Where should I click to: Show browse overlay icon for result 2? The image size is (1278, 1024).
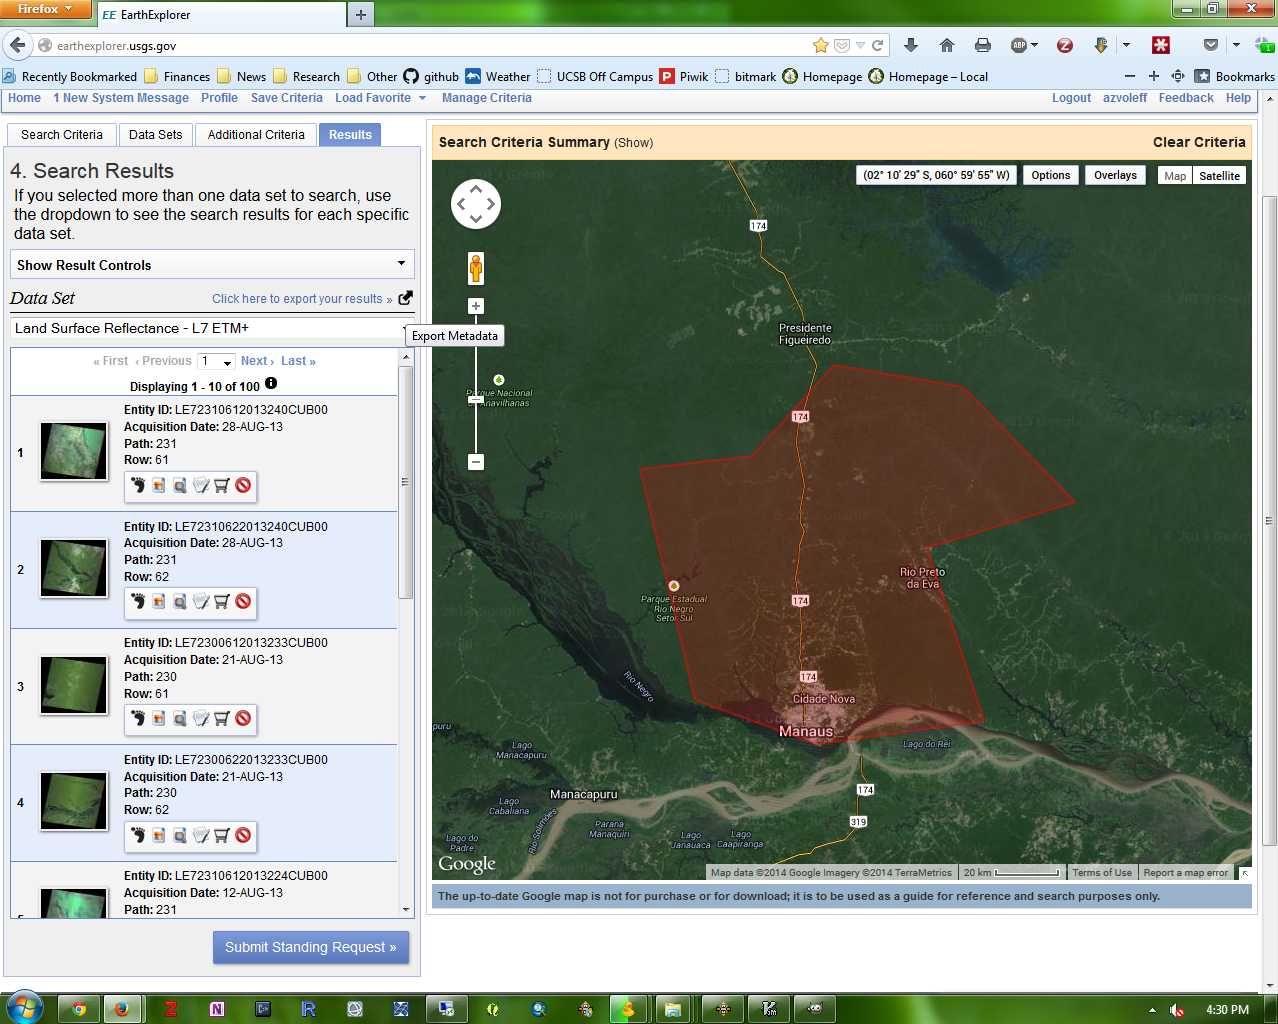click(159, 602)
